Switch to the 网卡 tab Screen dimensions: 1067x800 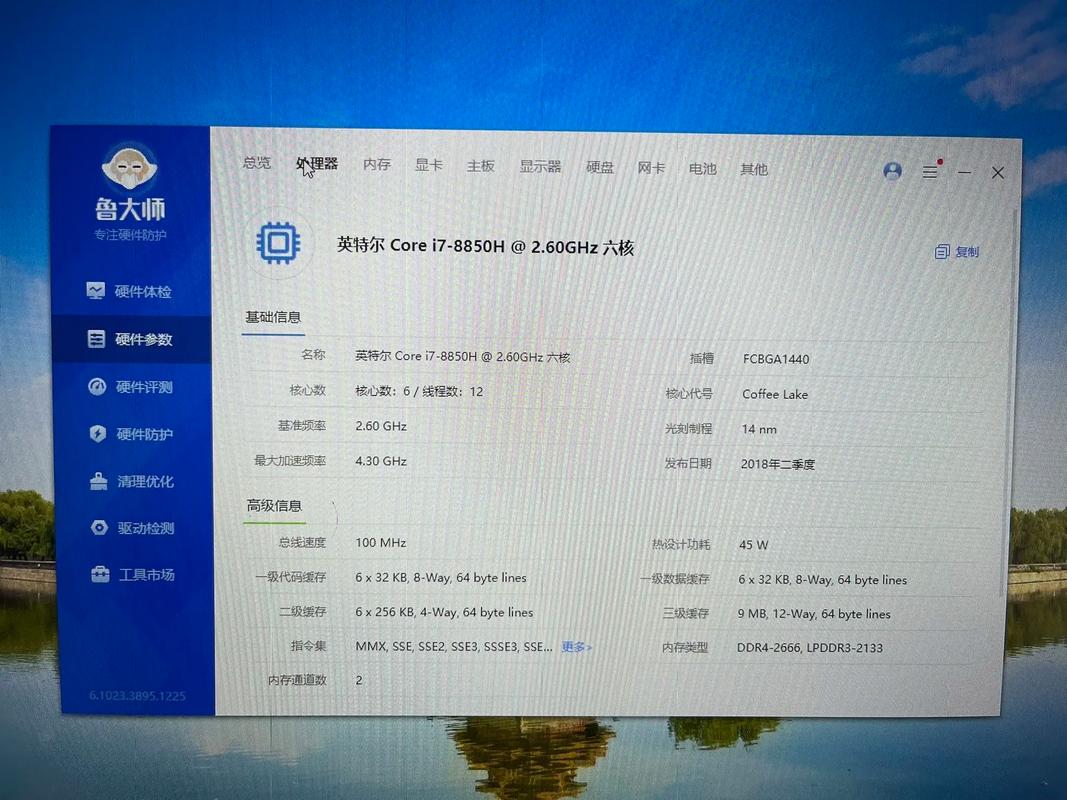pos(651,168)
